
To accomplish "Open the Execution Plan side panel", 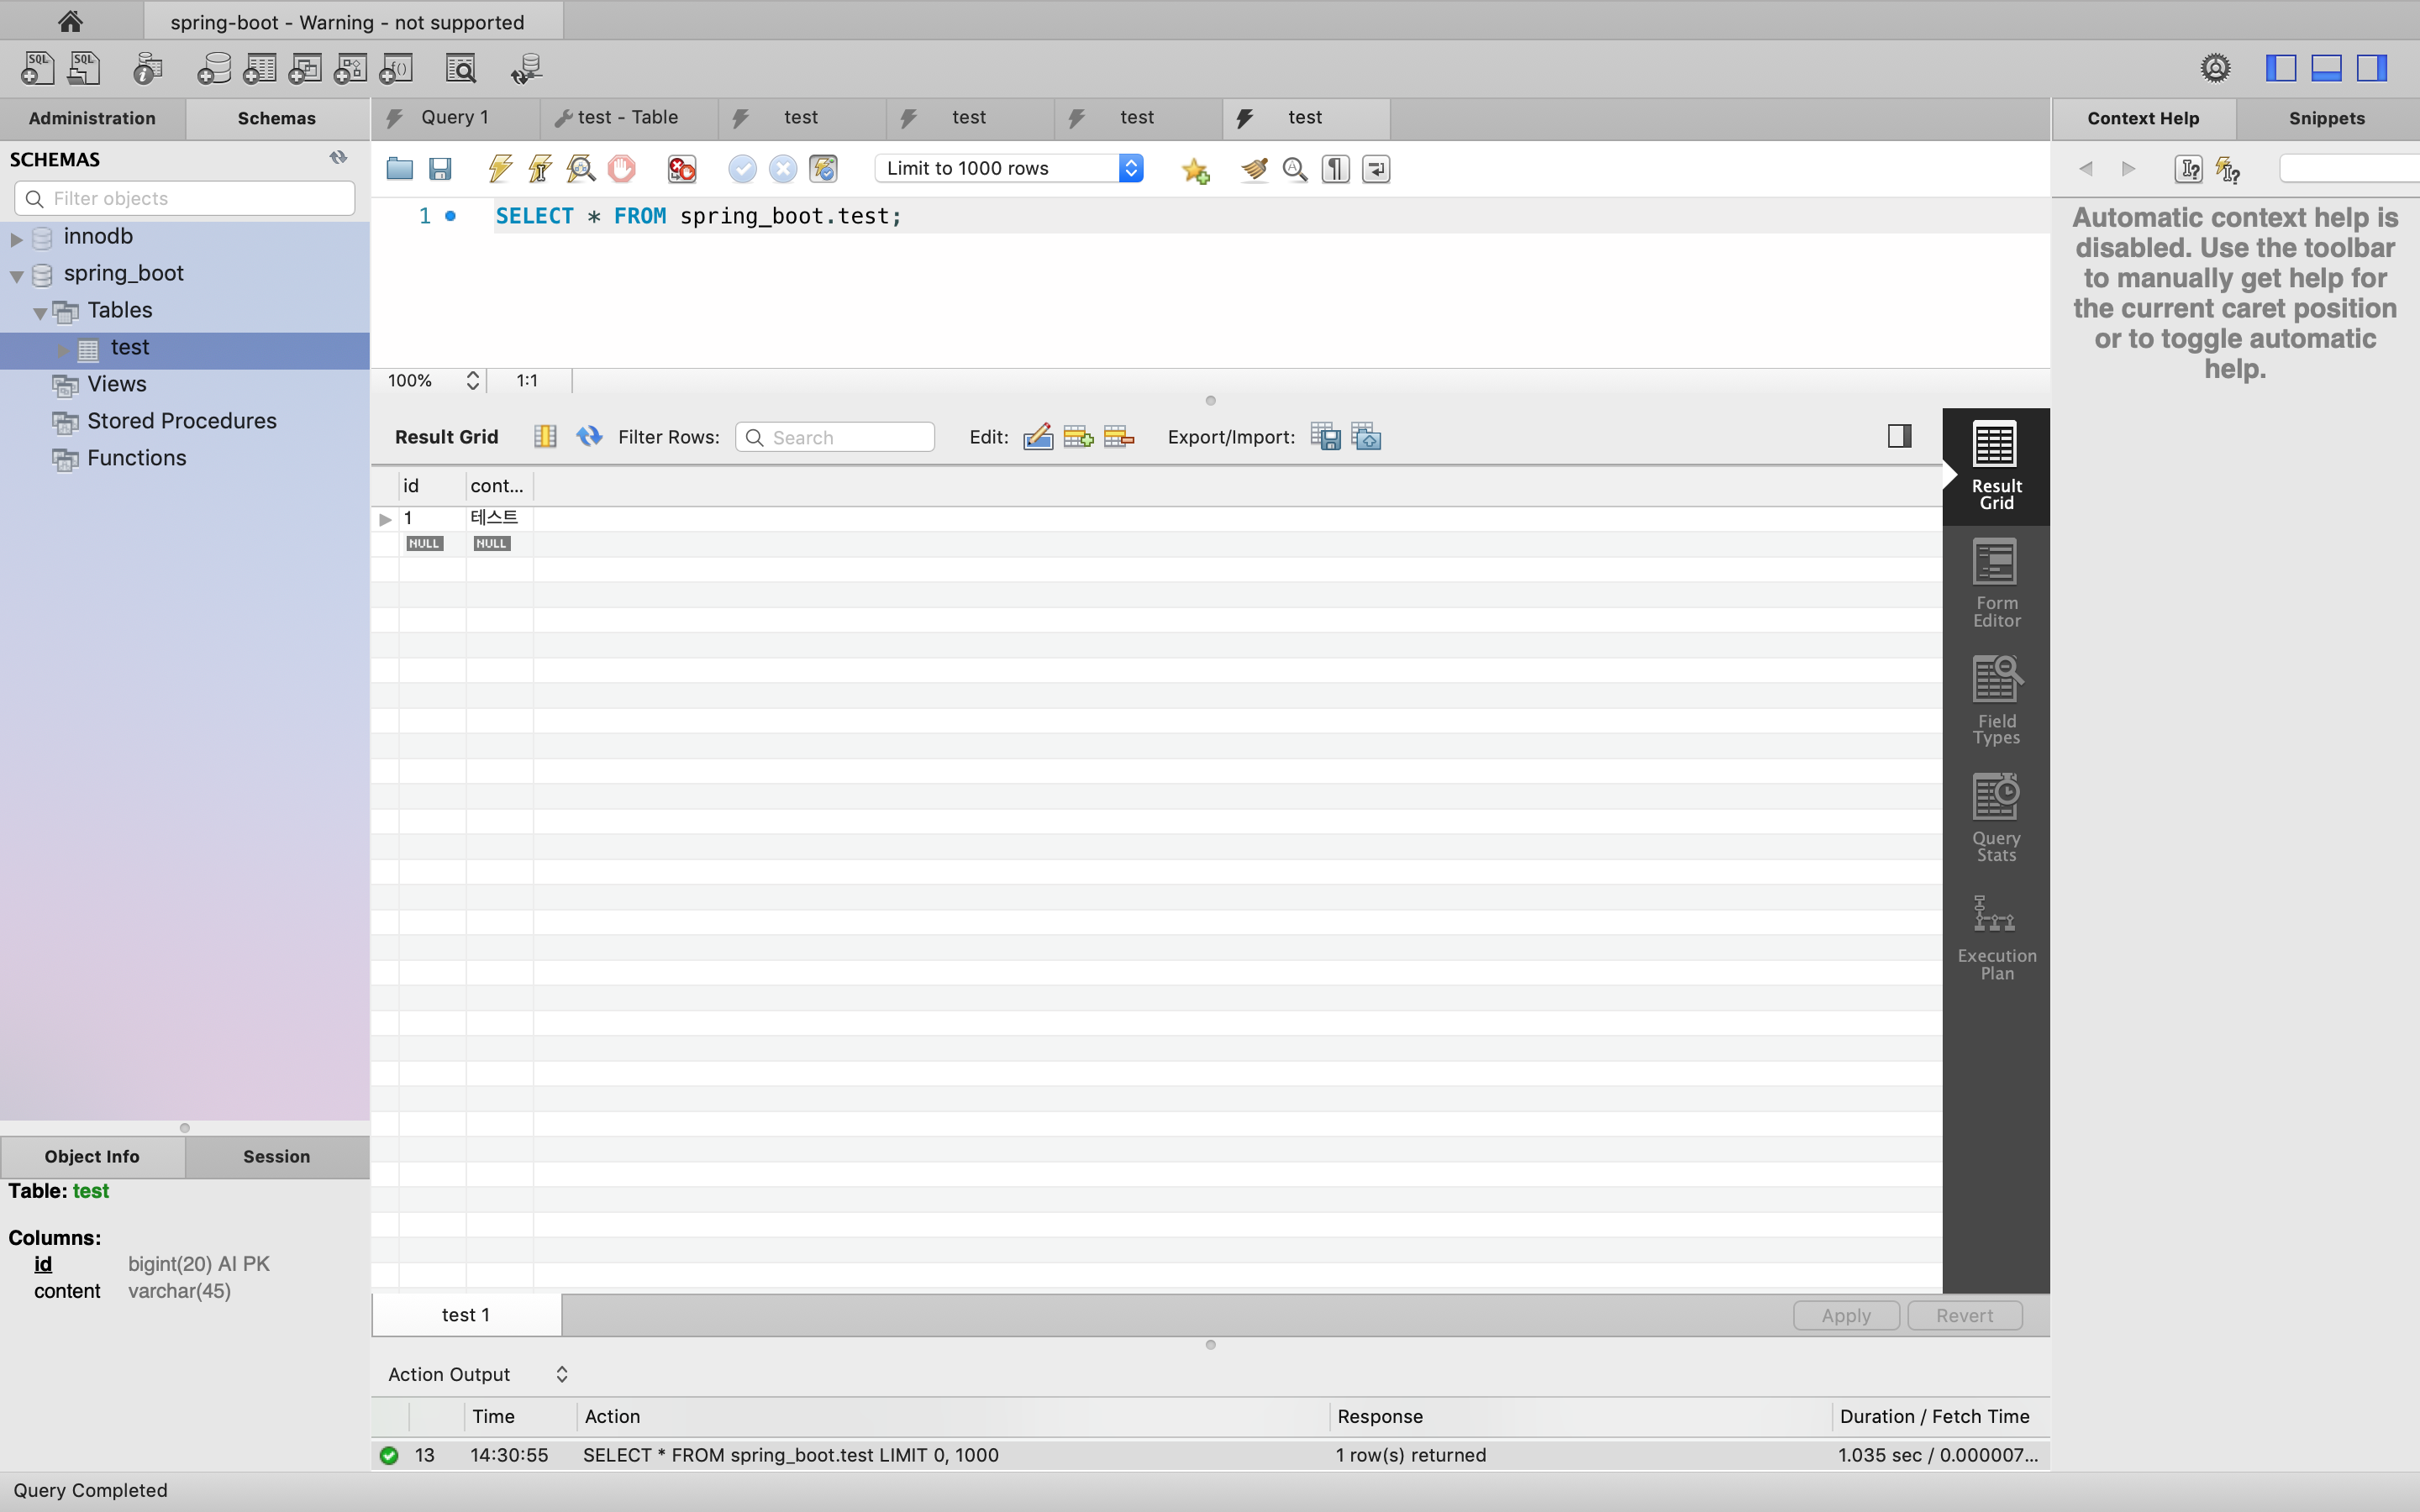I will click(x=1995, y=937).
